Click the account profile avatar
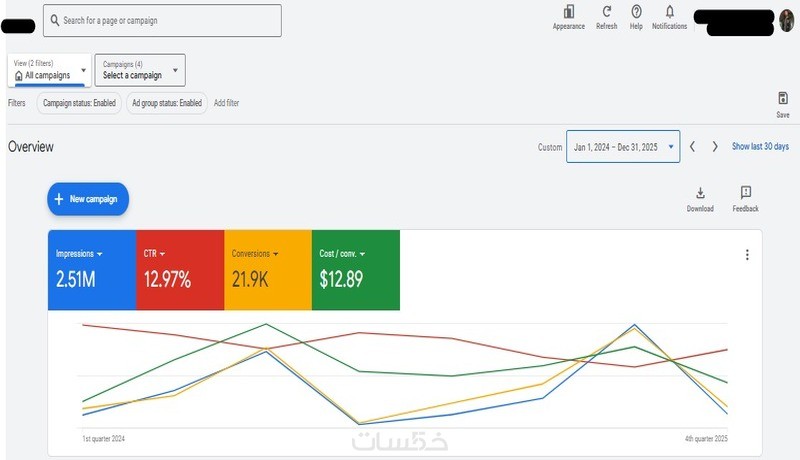The height and width of the screenshot is (460, 800). [786, 21]
